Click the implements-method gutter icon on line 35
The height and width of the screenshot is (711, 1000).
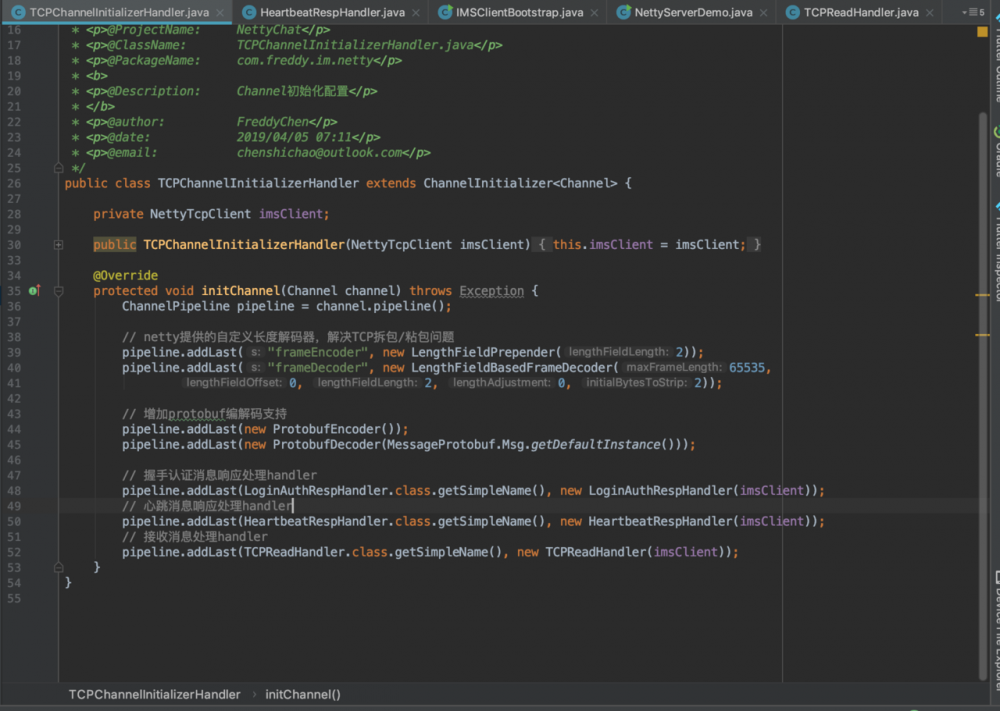[33, 291]
